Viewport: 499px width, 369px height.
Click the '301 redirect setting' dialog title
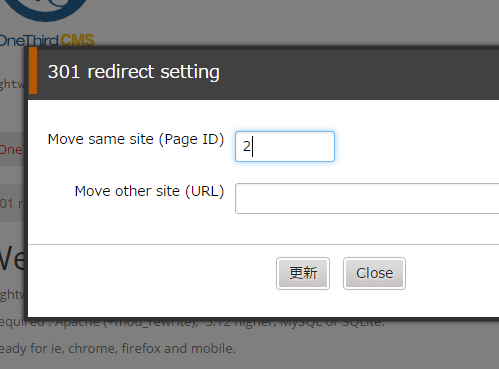point(134,72)
